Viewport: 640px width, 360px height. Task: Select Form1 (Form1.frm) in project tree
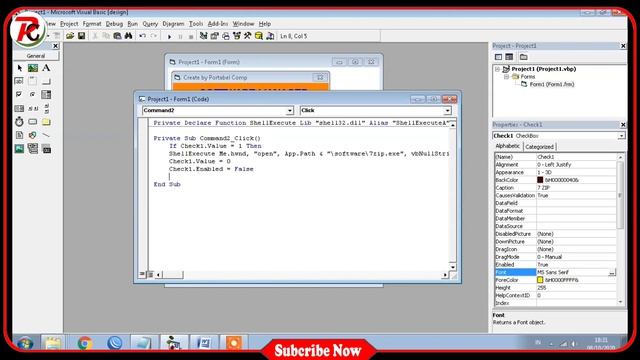[x=551, y=84]
